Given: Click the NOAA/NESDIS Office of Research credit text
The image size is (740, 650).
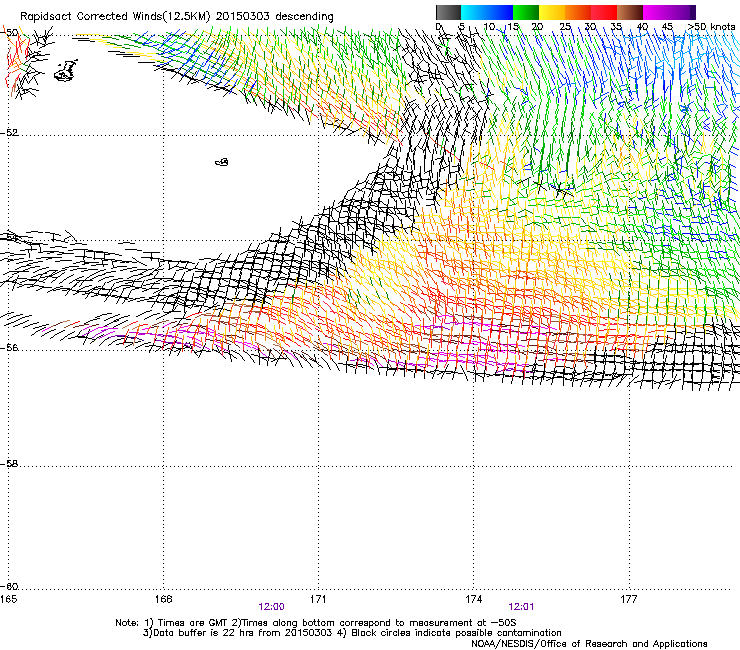Looking at the screenshot, I should click(x=589, y=644).
